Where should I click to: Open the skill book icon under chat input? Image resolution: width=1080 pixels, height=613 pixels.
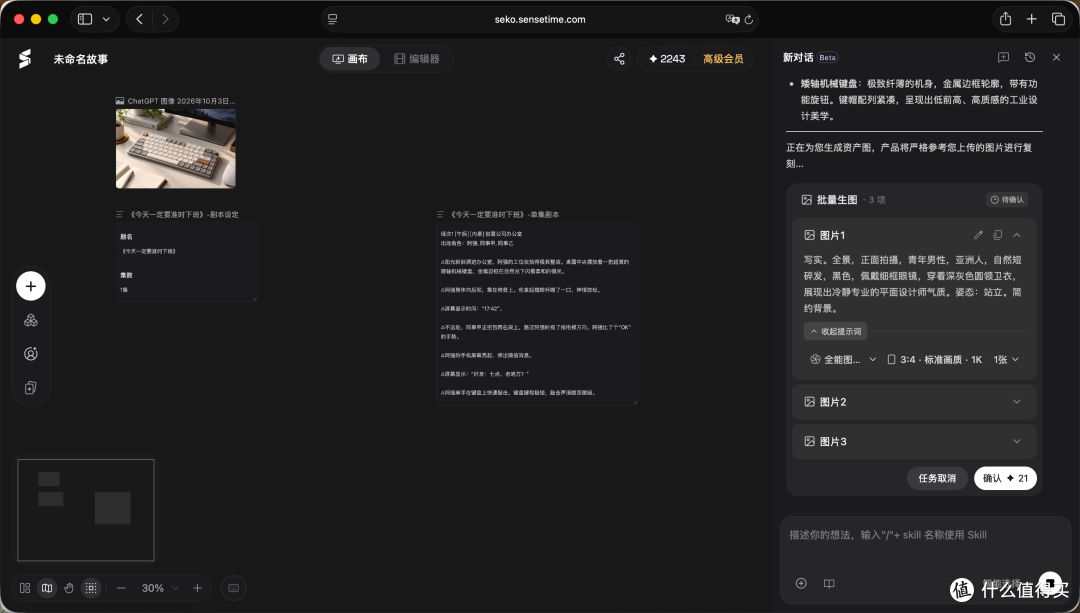829,583
